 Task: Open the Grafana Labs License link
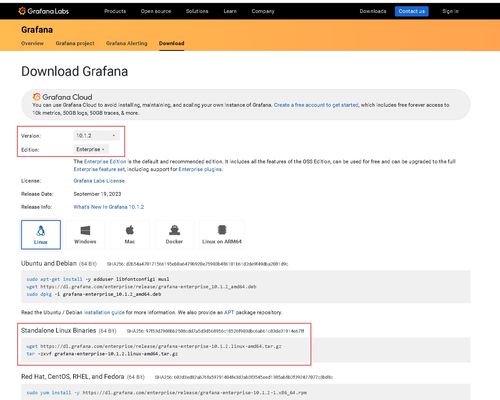99,181
